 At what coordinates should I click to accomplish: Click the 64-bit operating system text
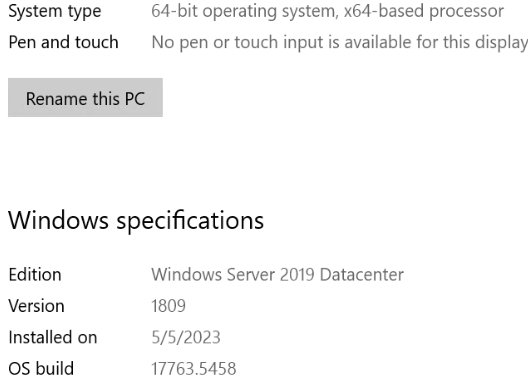tap(245, 12)
